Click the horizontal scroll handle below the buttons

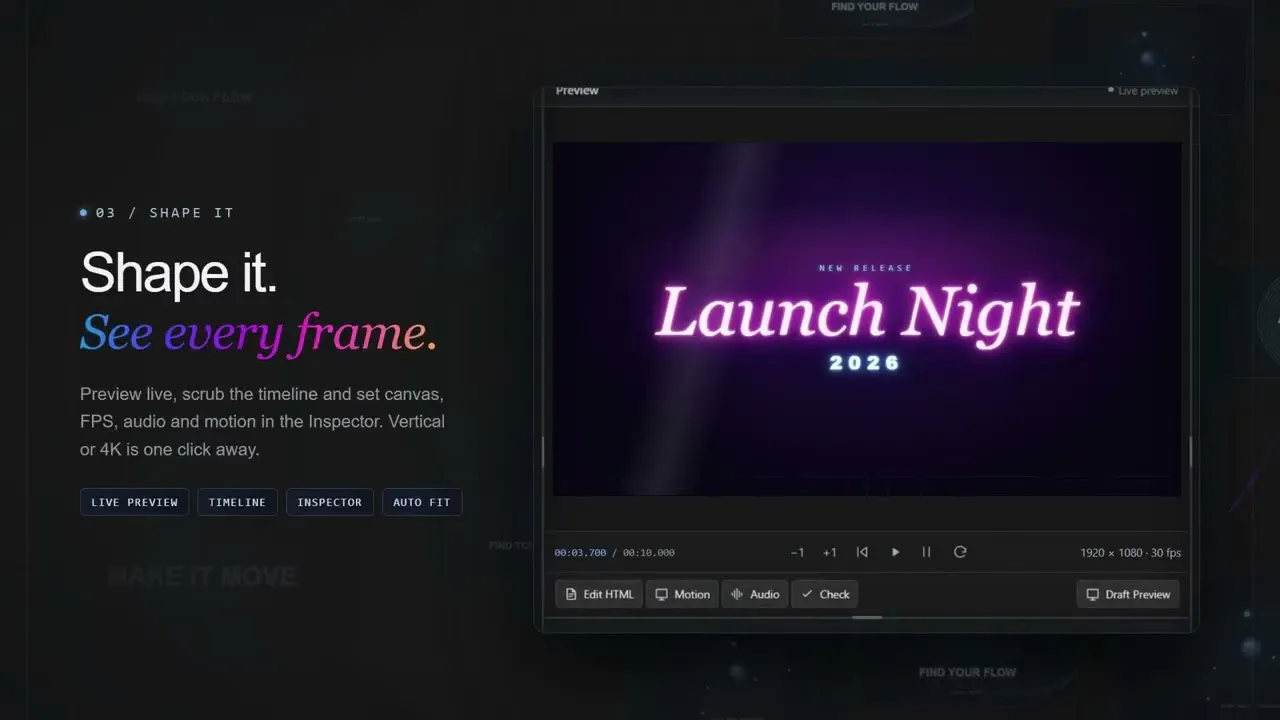coord(867,617)
